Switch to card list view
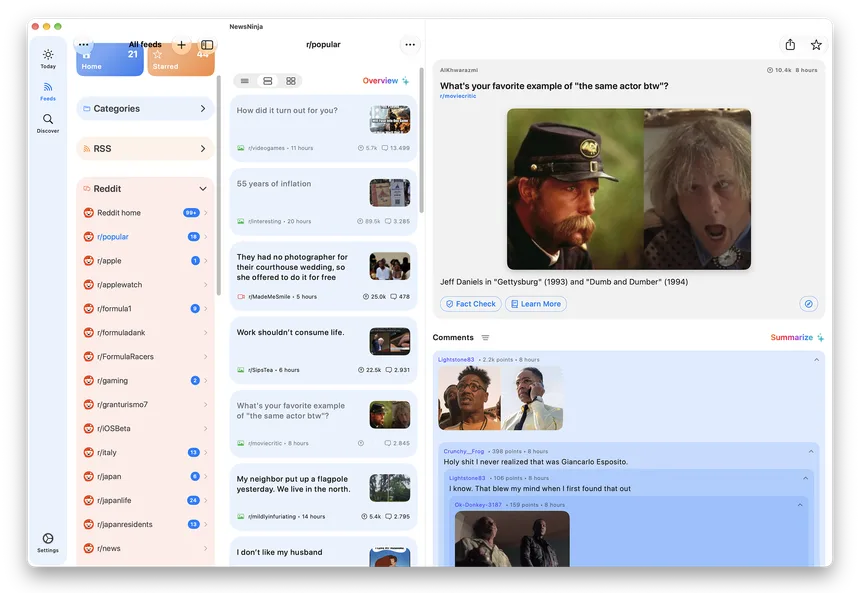This screenshot has height=593, width=860. point(268,81)
